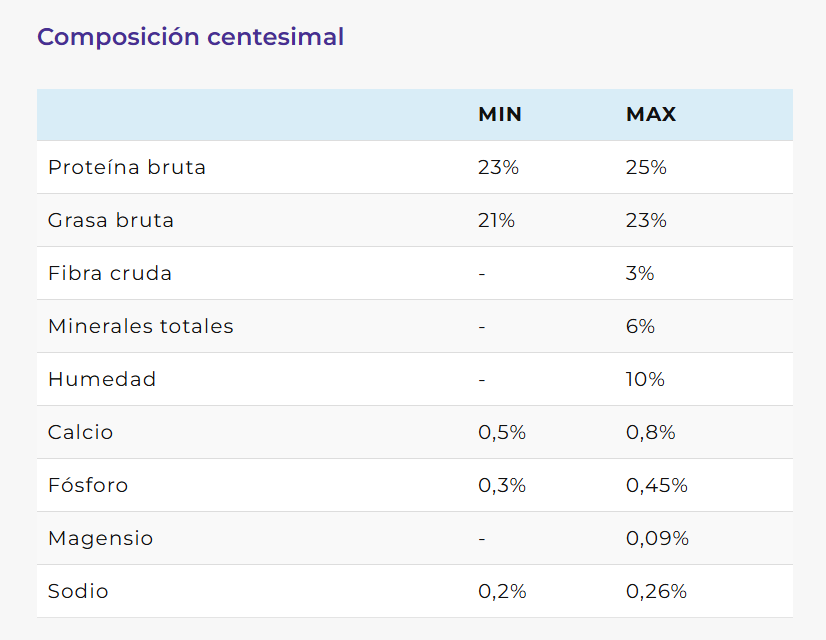This screenshot has height=640, width=826.
Task: Select the 10% maximum humidity value
Action: tap(645, 379)
